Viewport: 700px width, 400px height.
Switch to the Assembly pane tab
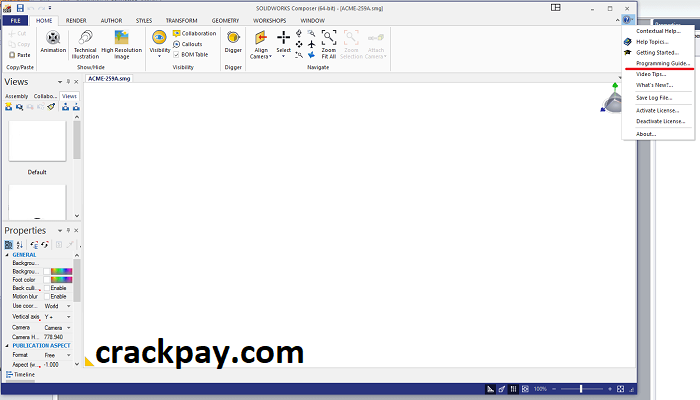[17, 96]
